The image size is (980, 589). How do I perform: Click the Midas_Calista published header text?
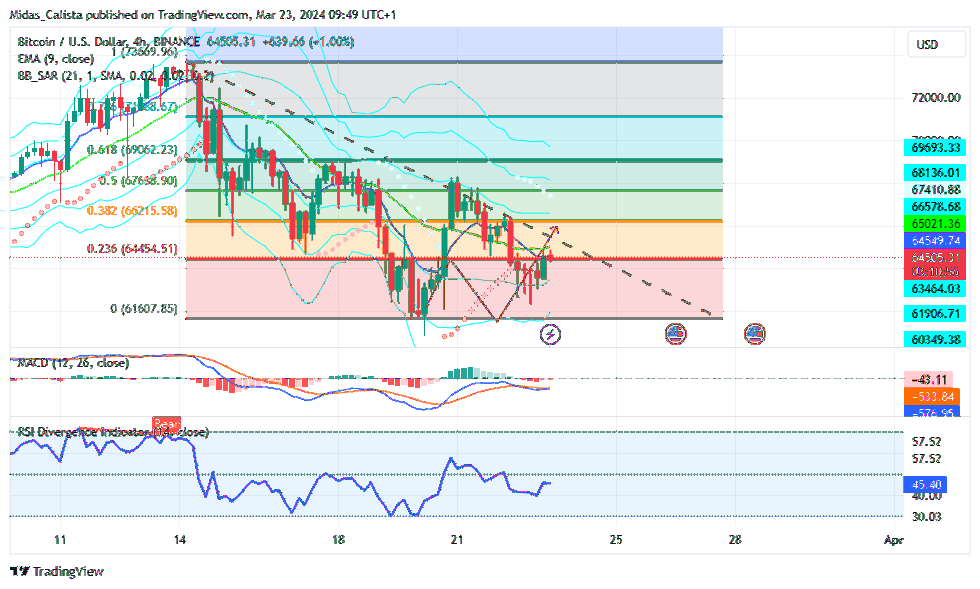coord(203,14)
